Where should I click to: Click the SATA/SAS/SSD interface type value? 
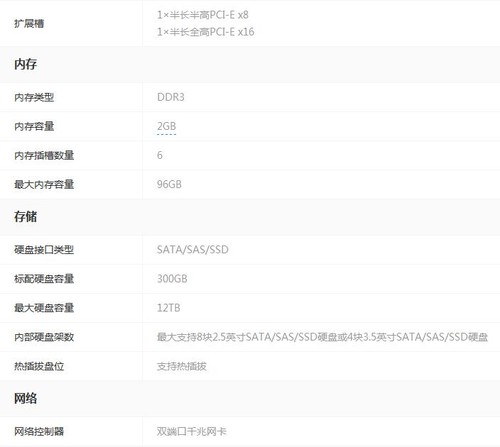(193, 250)
